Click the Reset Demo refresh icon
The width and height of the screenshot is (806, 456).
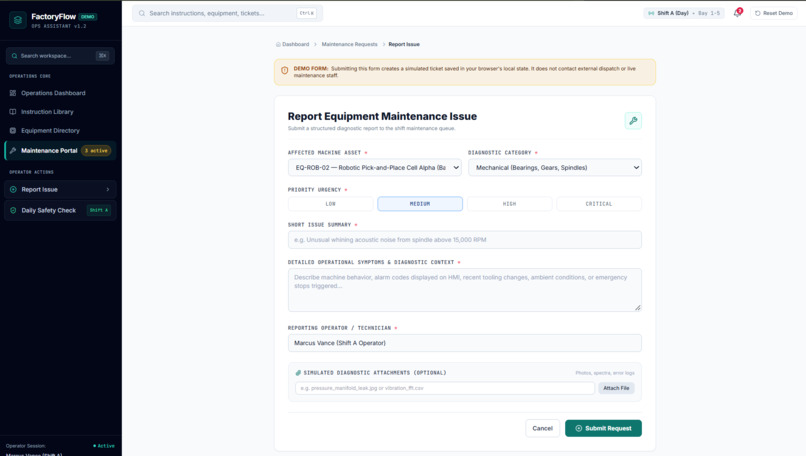point(757,13)
